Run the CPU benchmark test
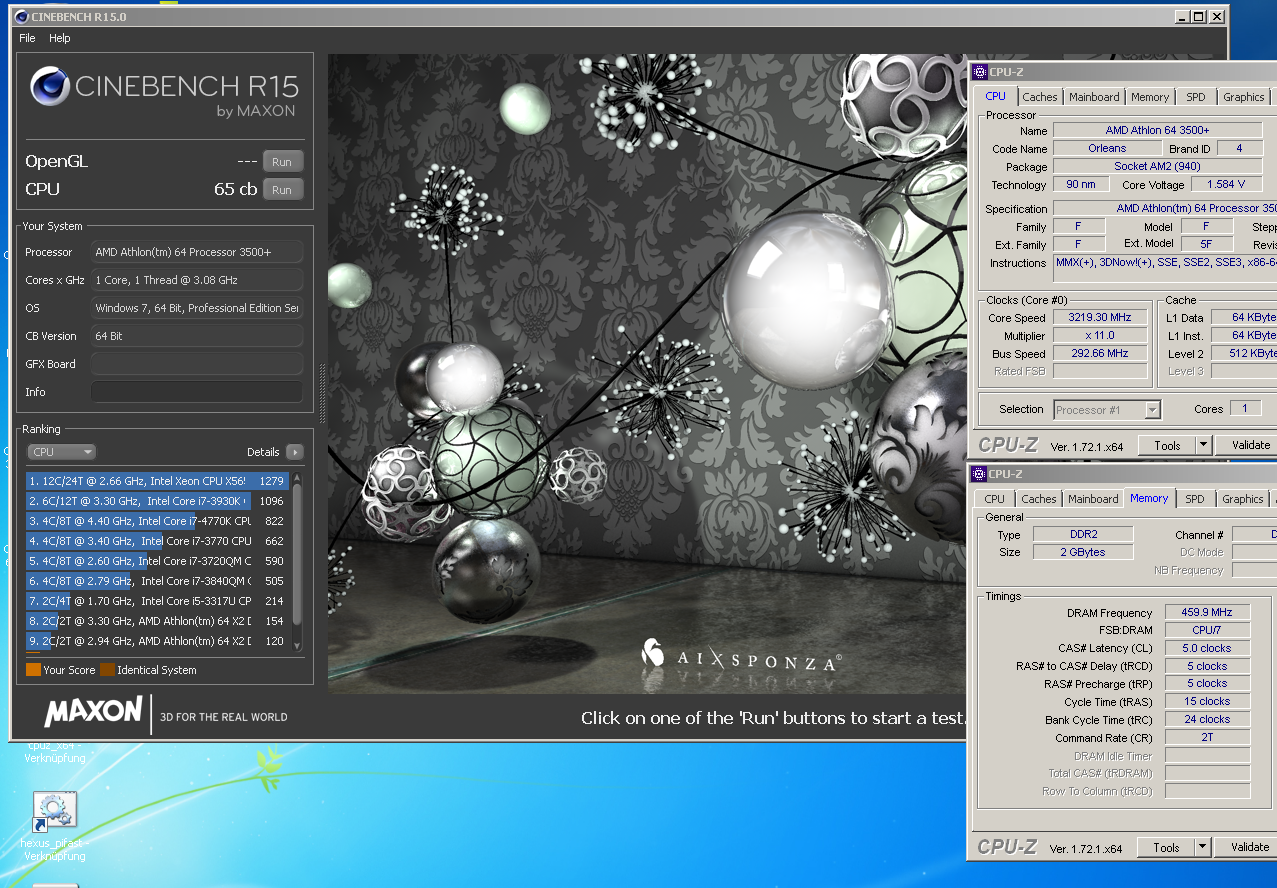 click(x=282, y=190)
